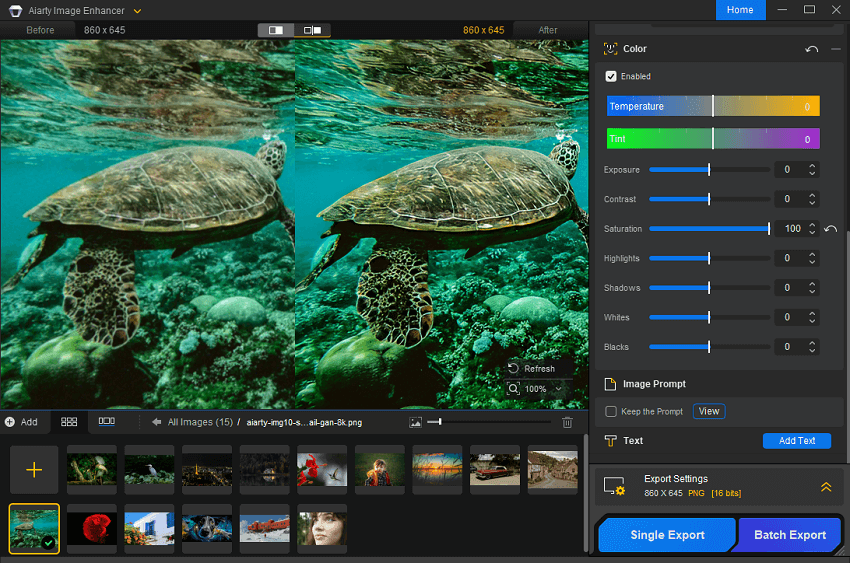
Task: Click the Saturation slider track
Action: tap(709, 229)
